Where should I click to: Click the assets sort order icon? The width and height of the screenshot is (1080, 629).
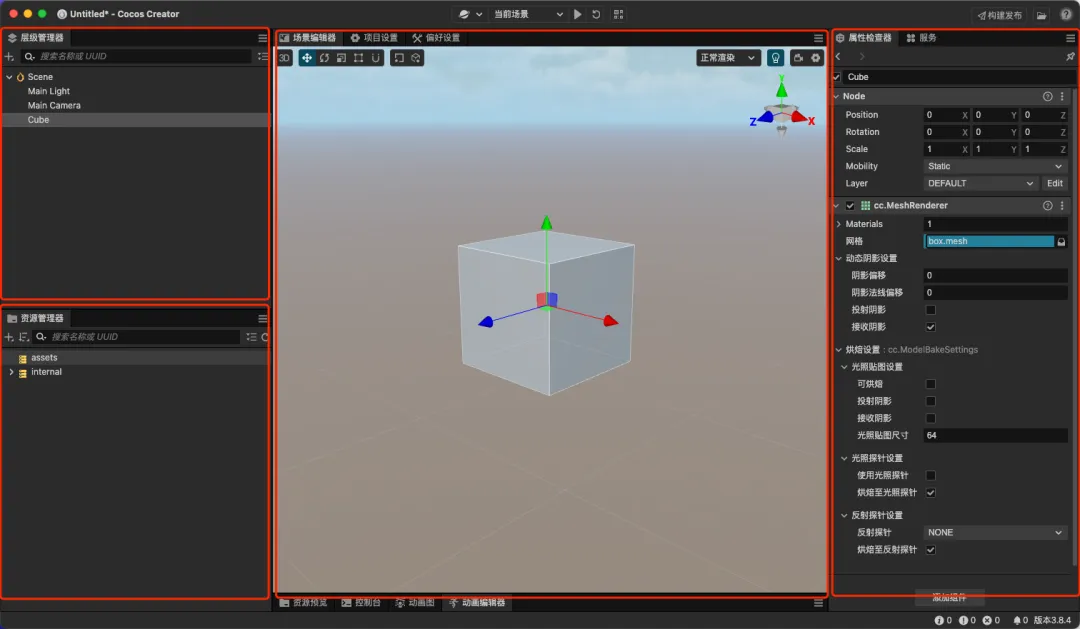24,337
